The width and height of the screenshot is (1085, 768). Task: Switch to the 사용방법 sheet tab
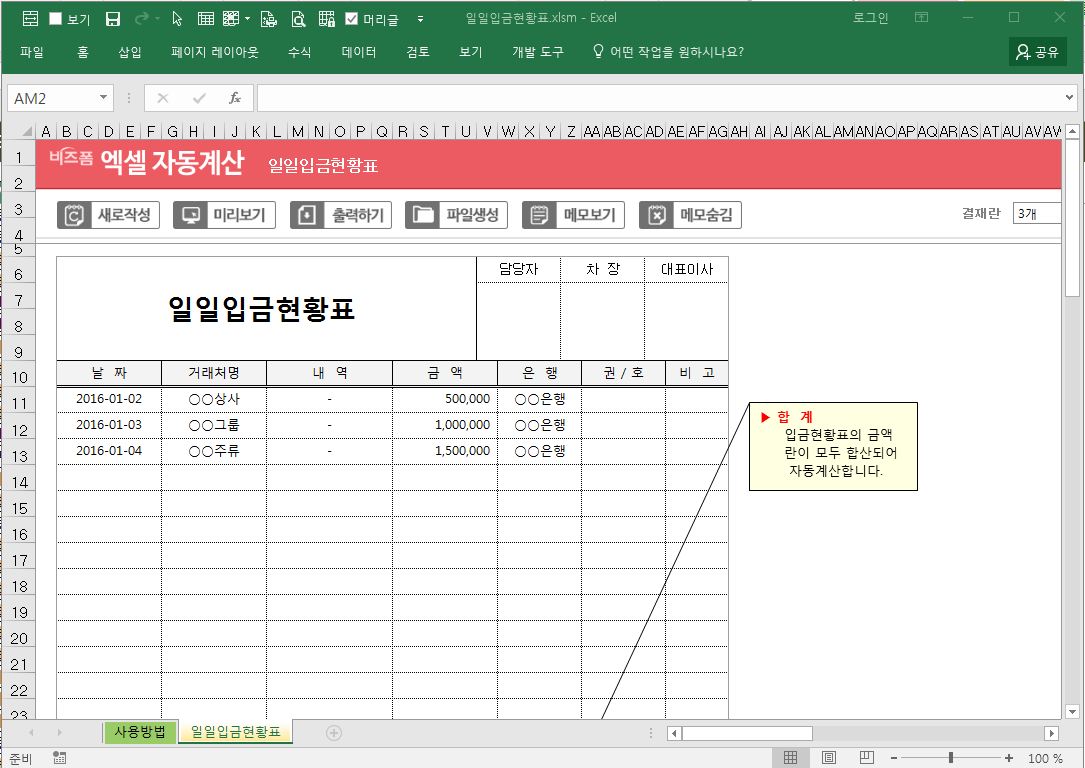pos(140,732)
